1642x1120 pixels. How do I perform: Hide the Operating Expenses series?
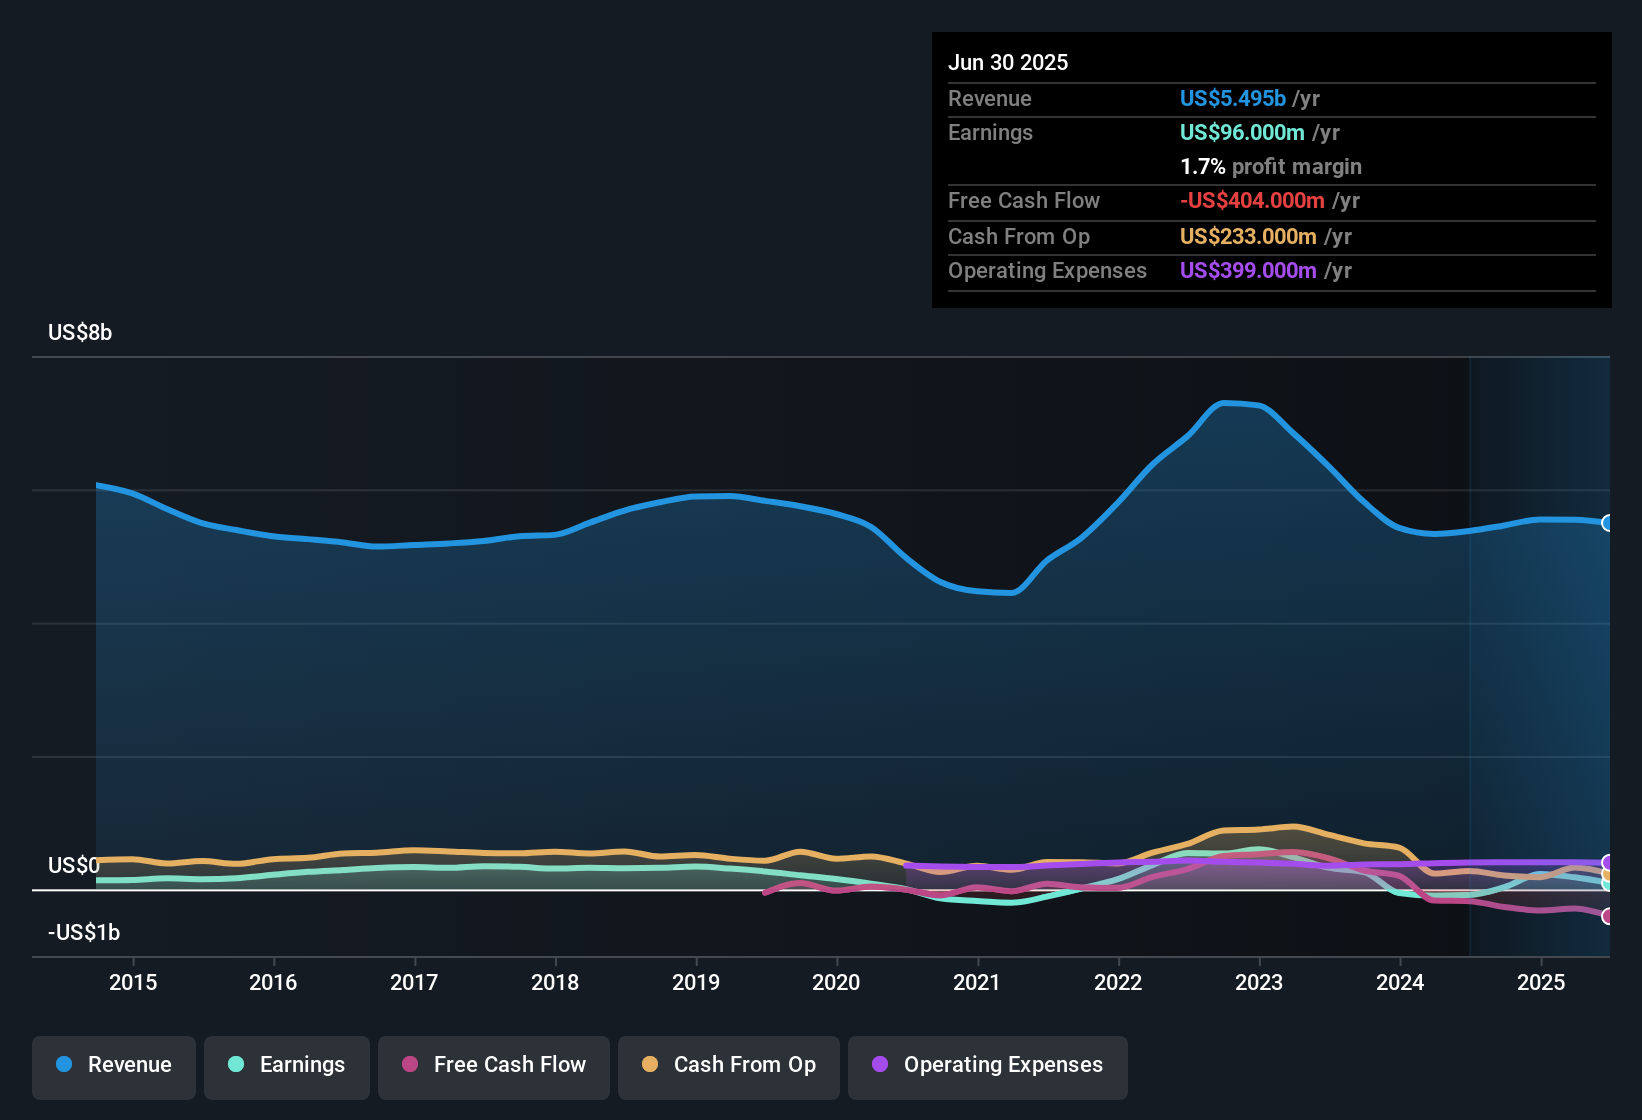pos(988,1065)
